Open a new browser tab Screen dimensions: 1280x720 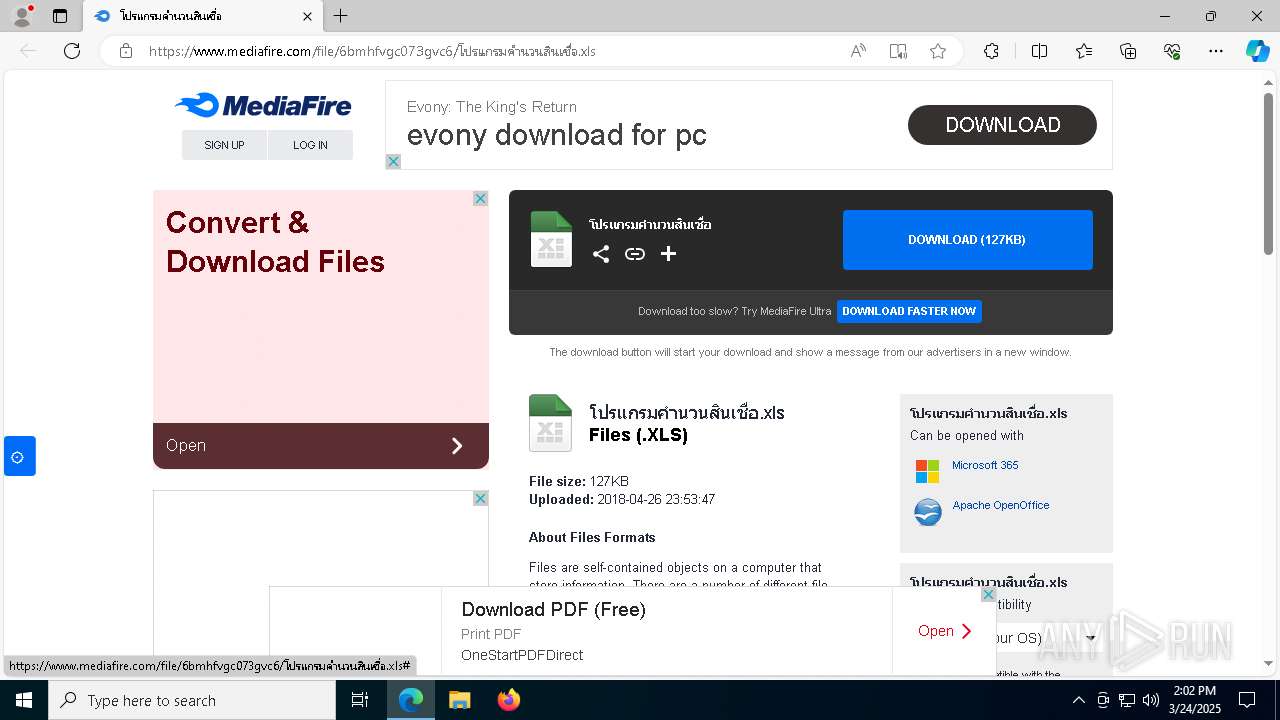pos(341,16)
